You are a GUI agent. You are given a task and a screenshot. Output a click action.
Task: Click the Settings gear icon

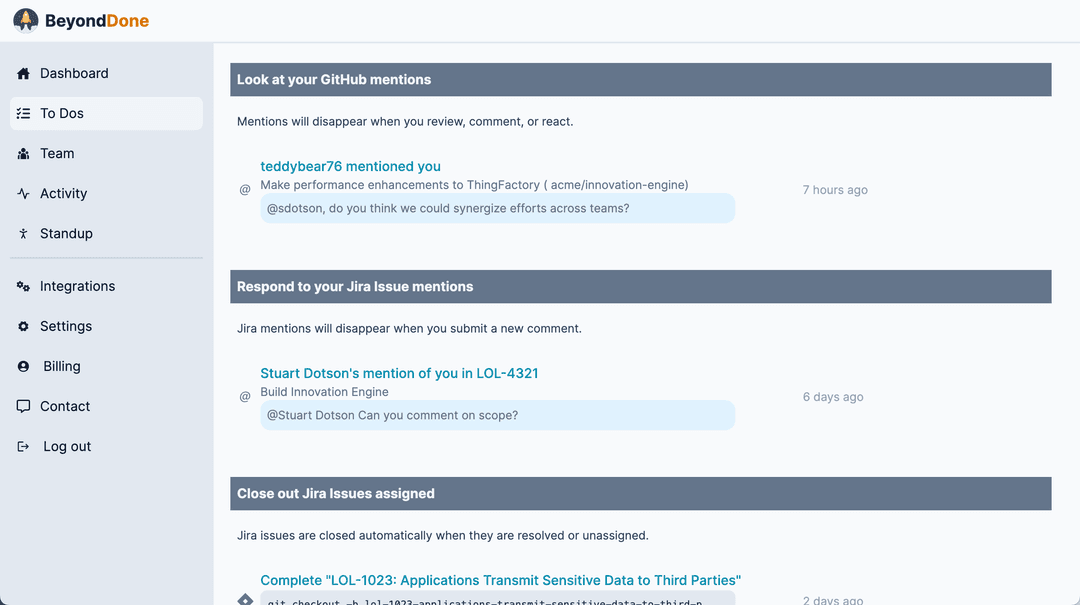23,327
